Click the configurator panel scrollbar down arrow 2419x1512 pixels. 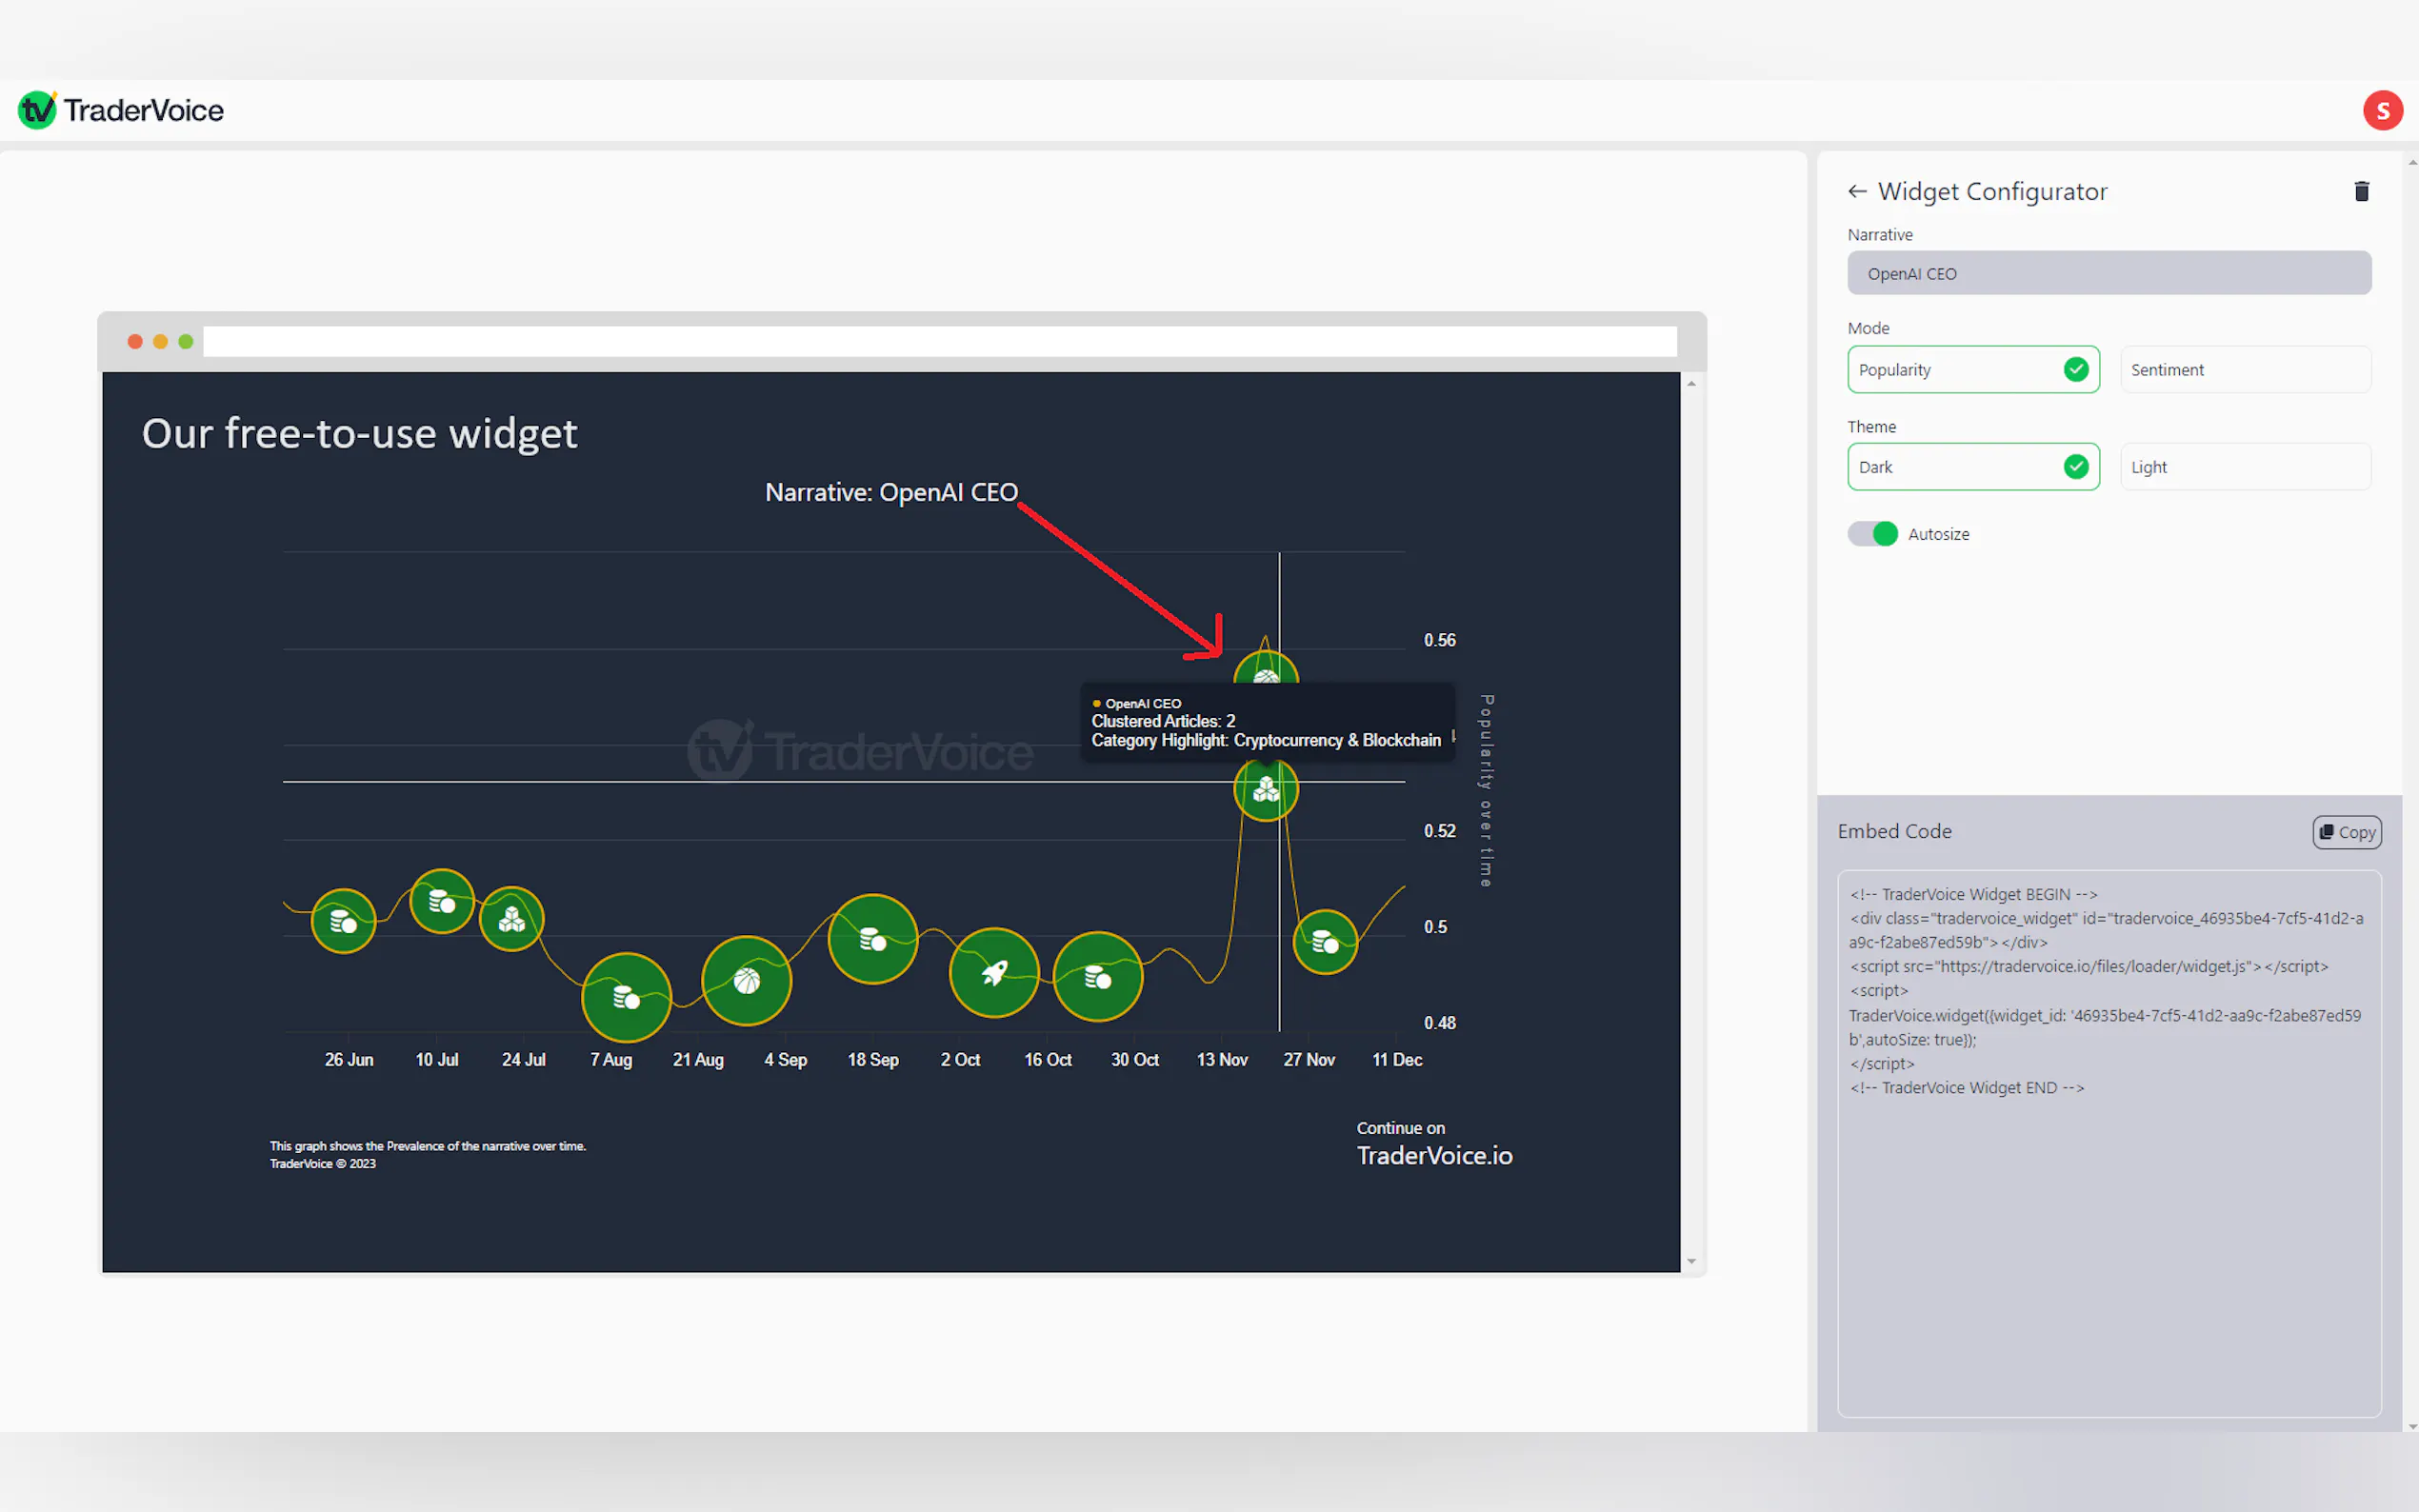(x=2412, y=1425)
